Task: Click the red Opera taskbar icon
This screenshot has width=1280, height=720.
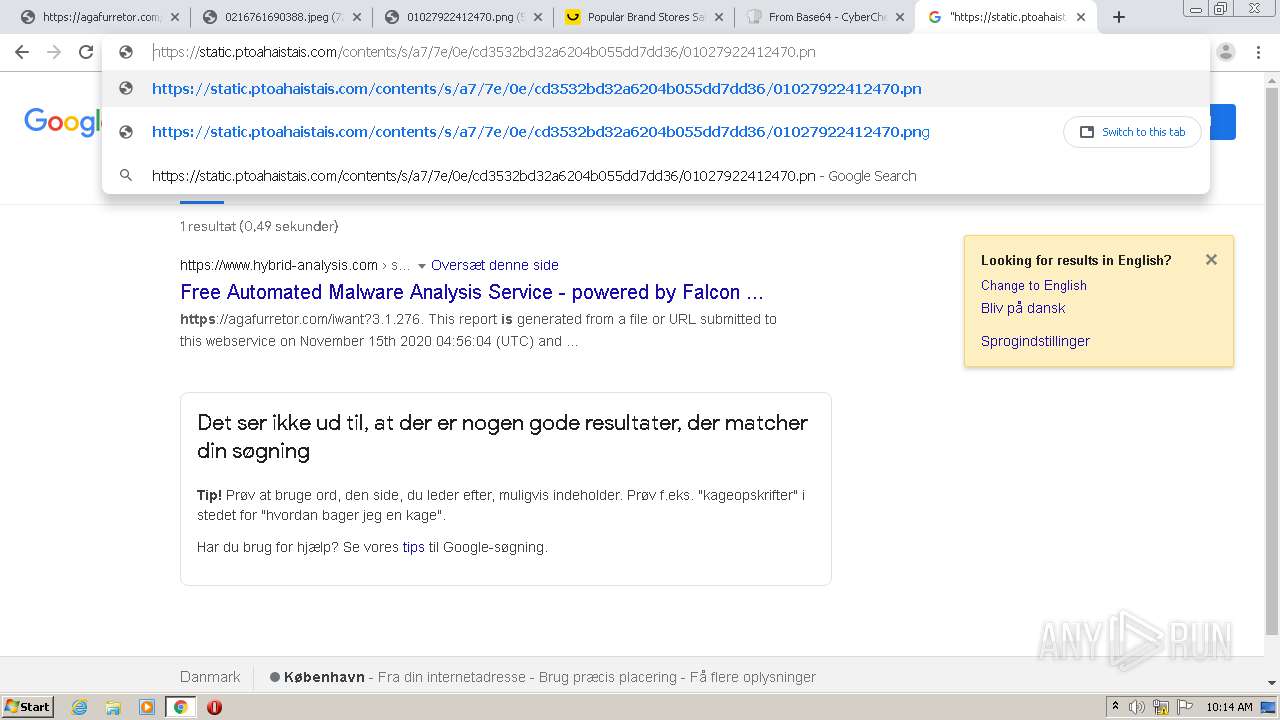Action: (214, 707)
